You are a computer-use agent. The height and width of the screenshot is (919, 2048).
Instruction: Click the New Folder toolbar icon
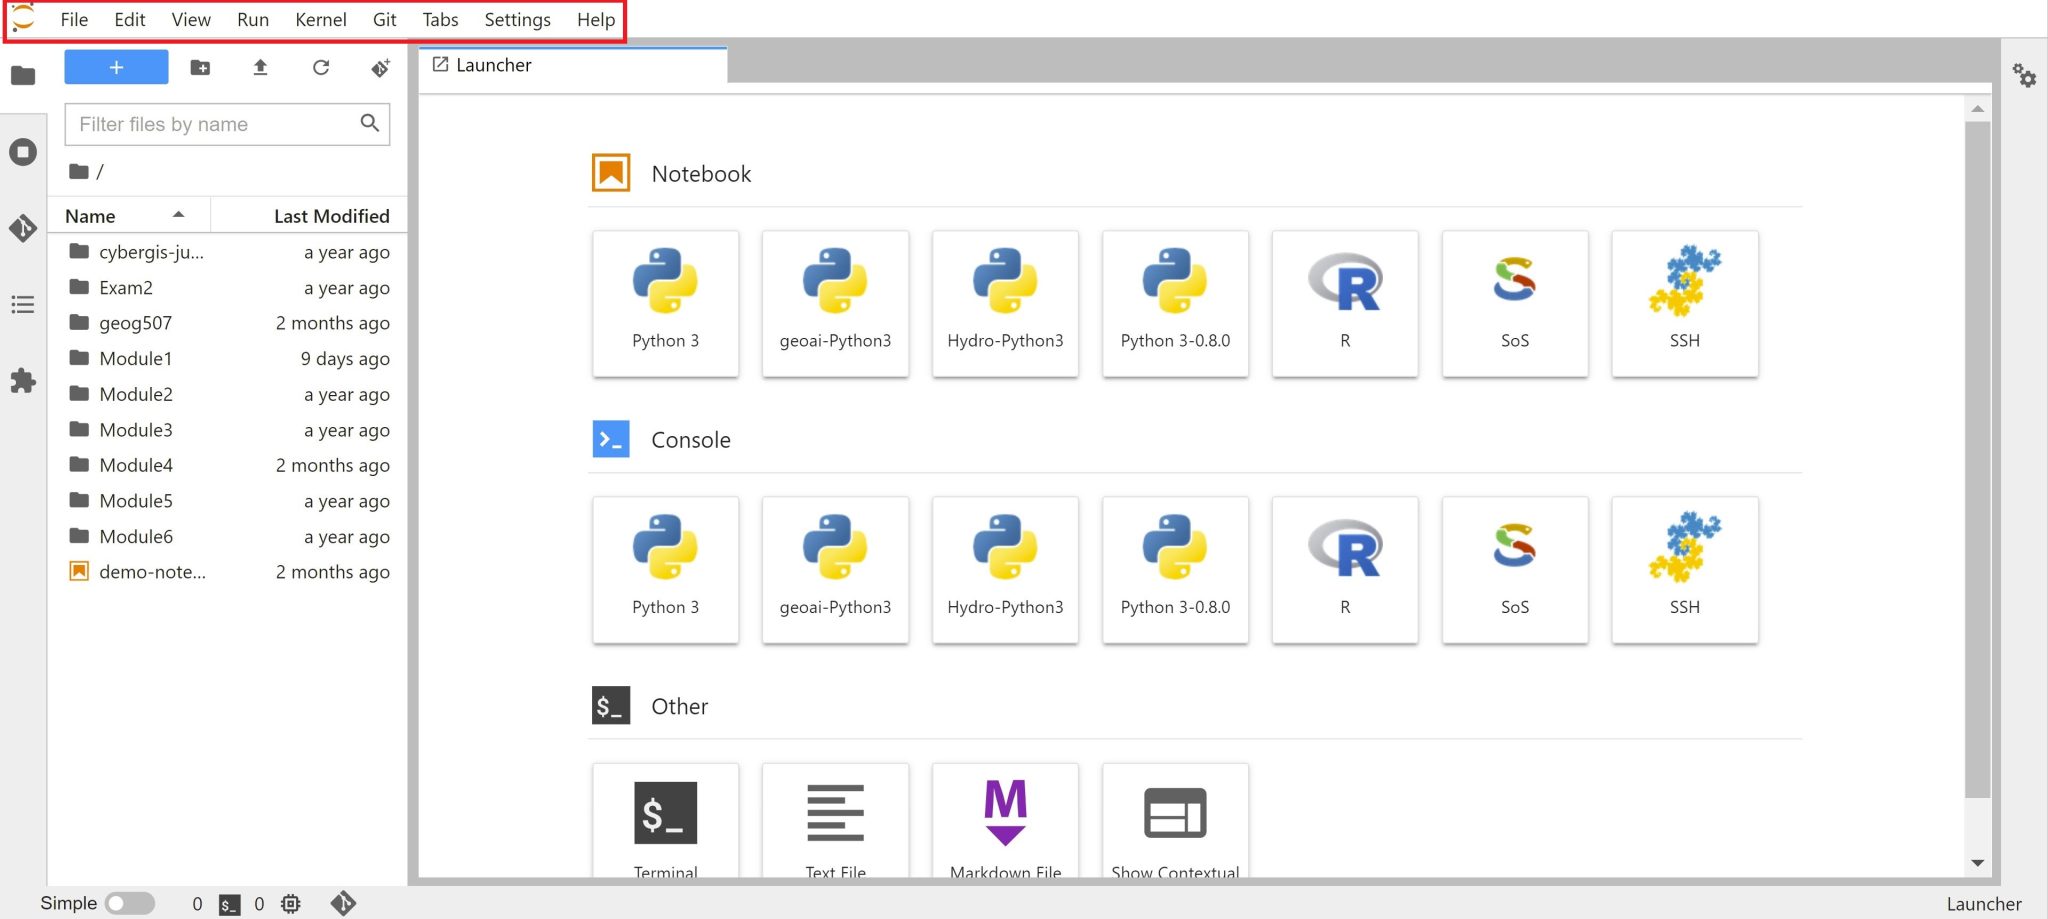click(x=200, y=68)
